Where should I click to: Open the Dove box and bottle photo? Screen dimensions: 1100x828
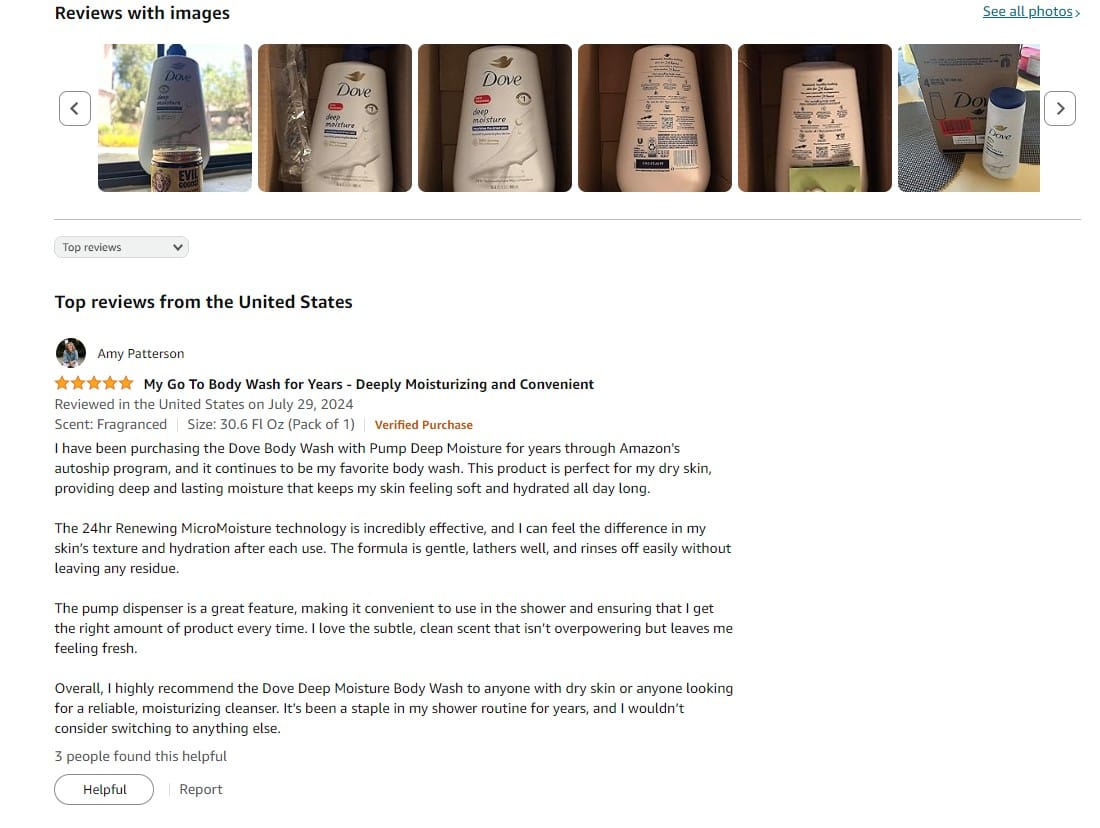coord(969,118)
